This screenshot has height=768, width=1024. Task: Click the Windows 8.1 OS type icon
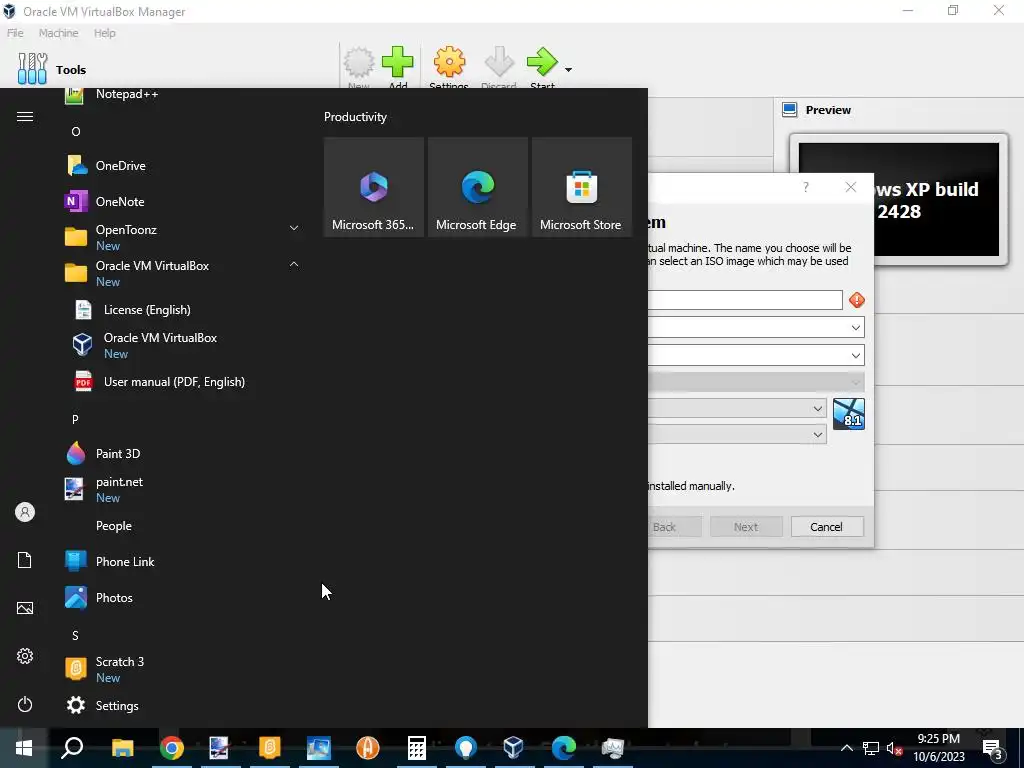tap(849, 414)
